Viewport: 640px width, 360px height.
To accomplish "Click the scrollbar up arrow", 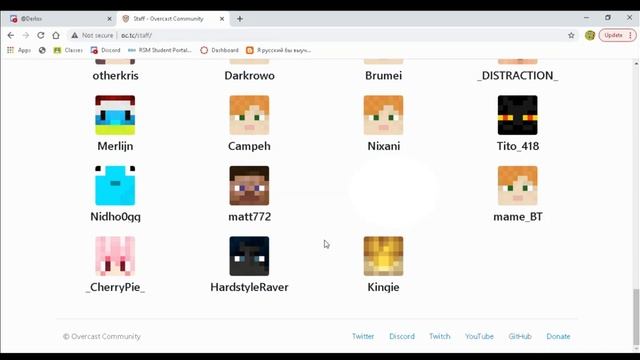I will click(636, 64).
